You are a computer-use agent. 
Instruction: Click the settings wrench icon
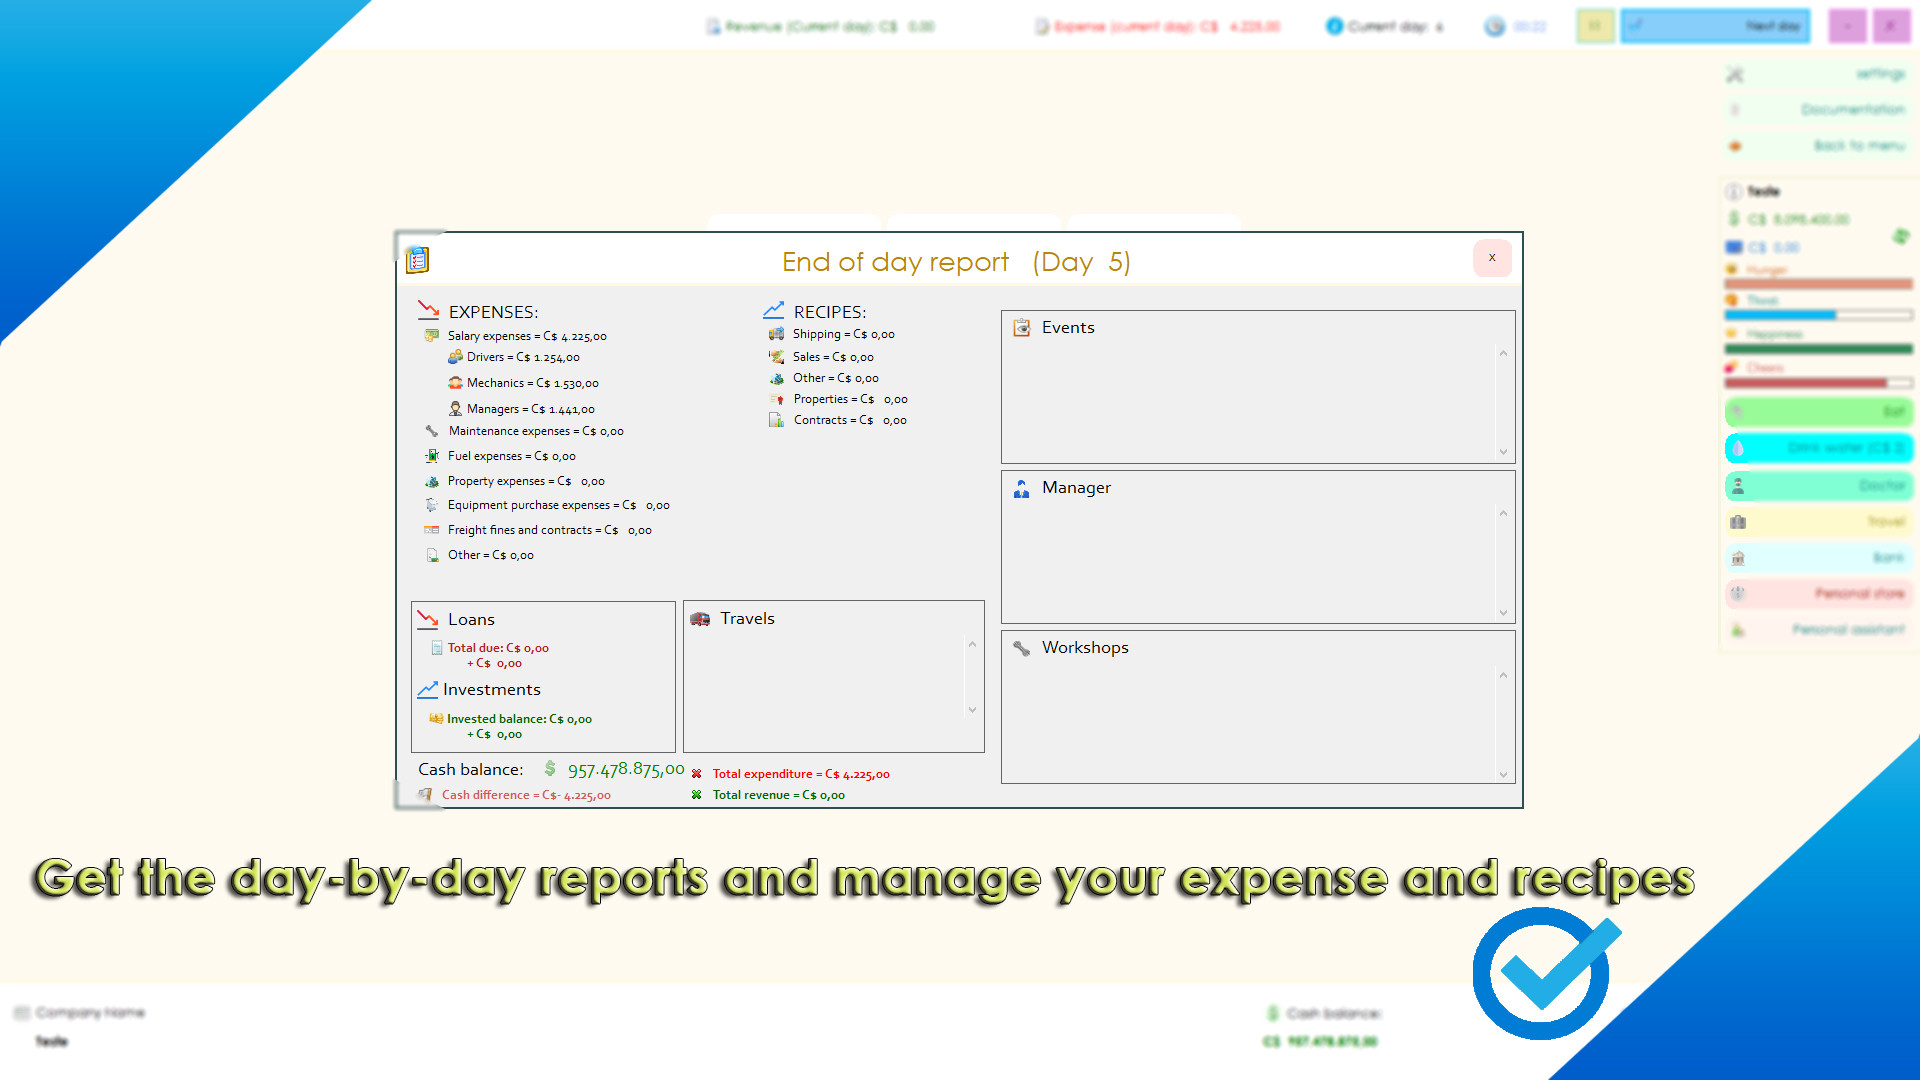[1734, 74]
